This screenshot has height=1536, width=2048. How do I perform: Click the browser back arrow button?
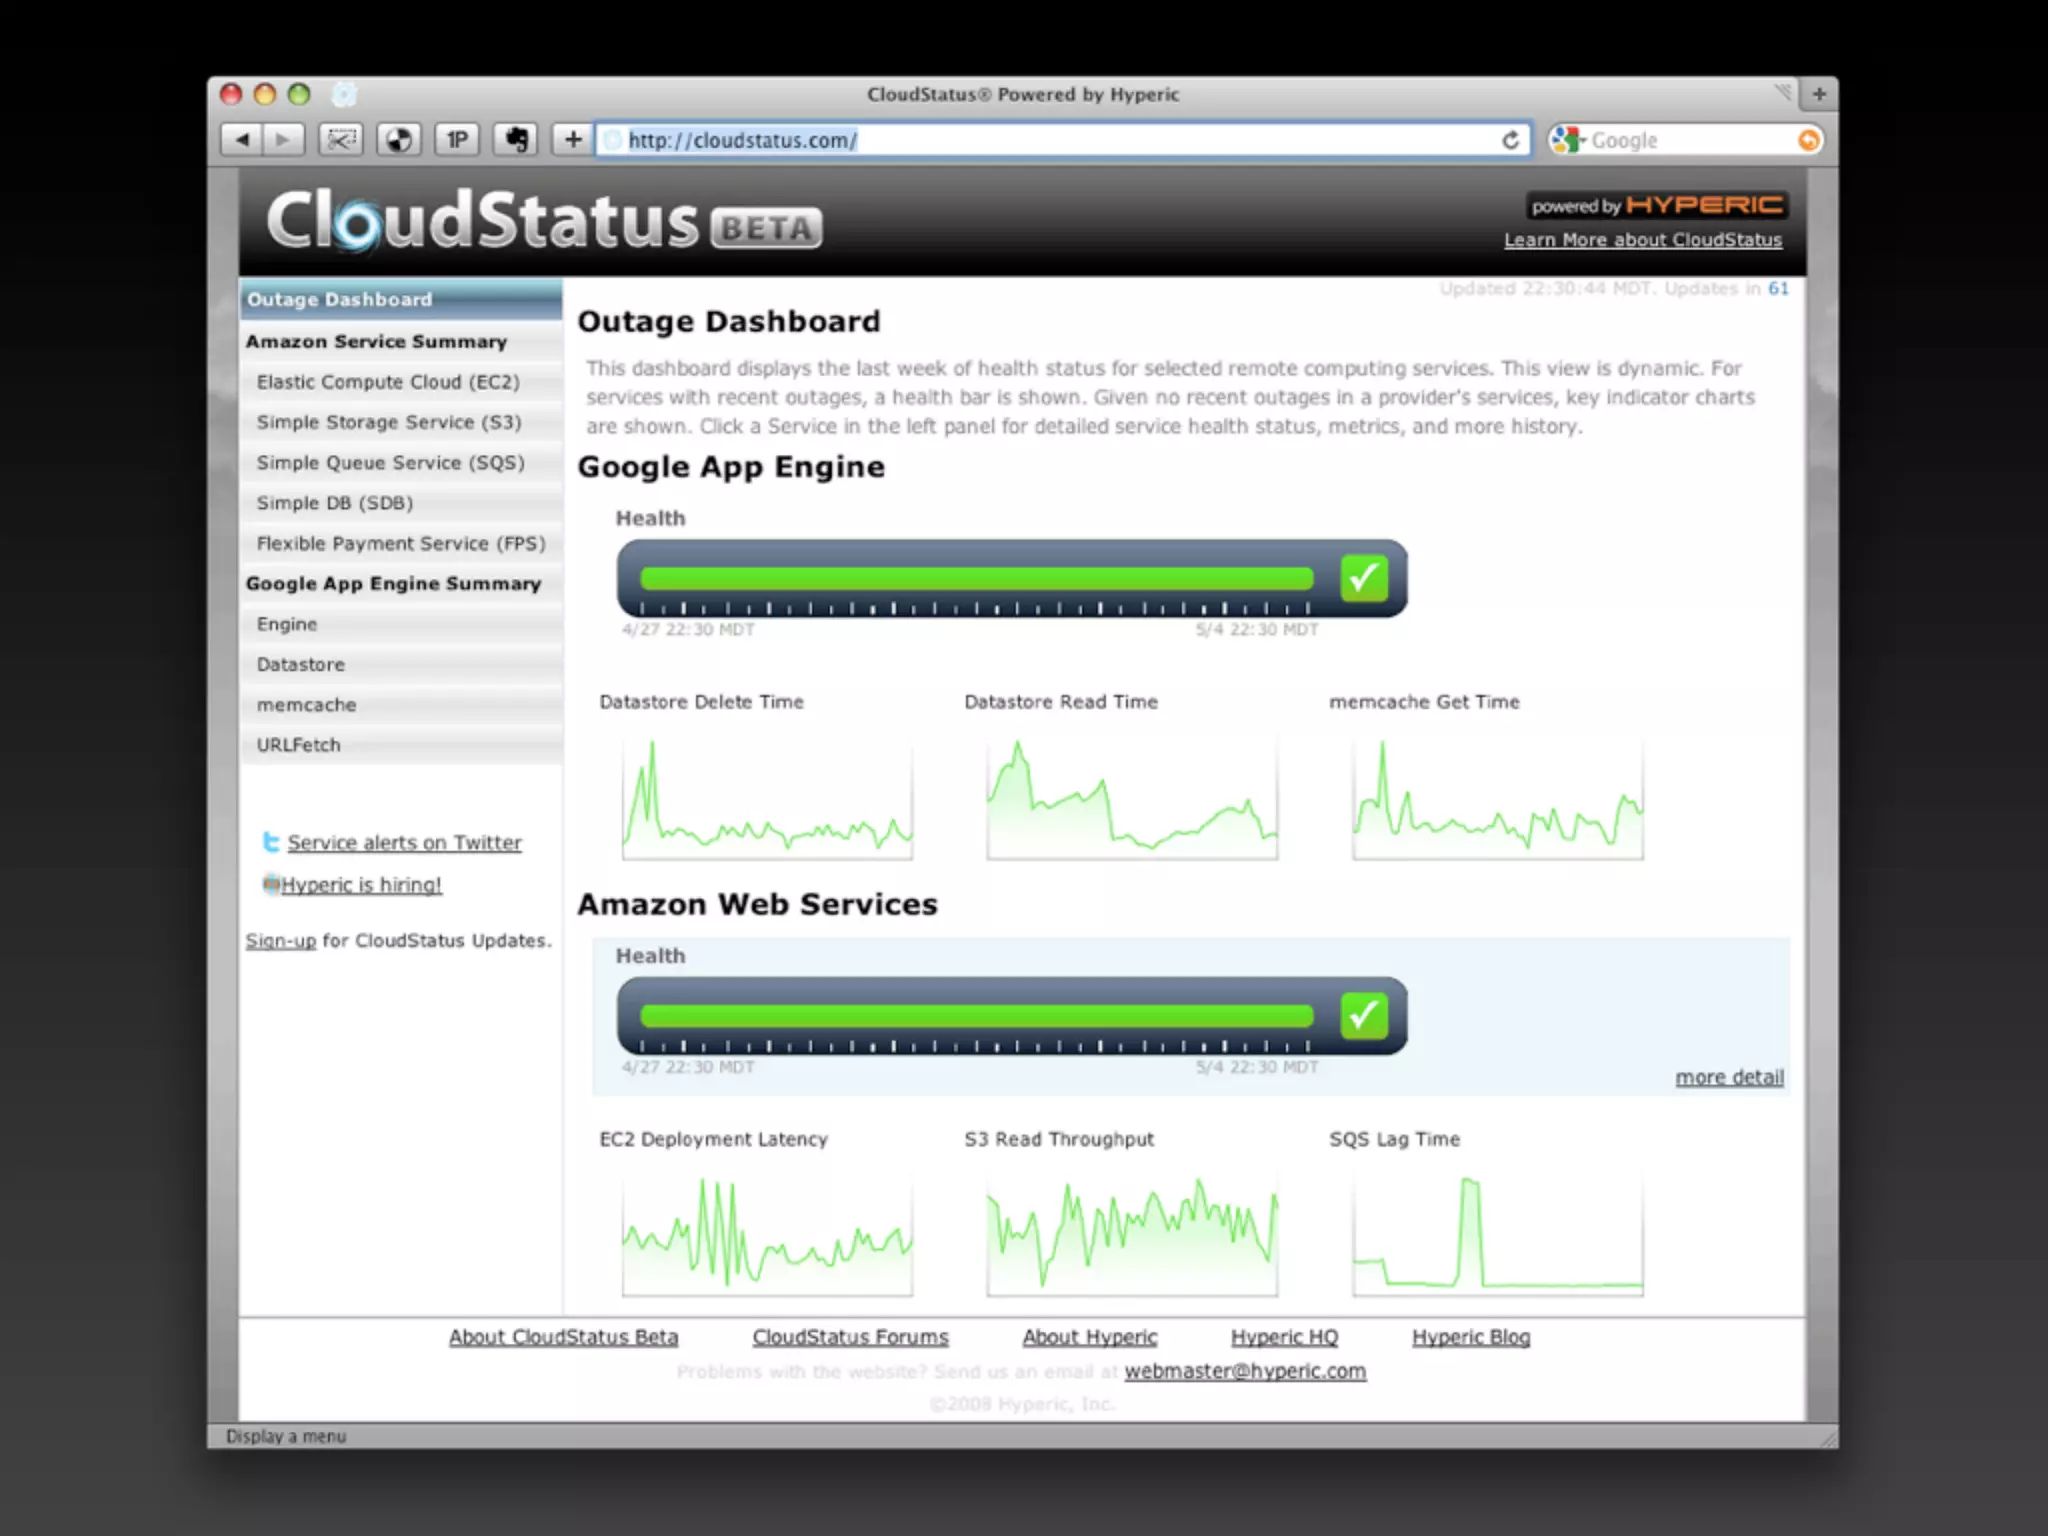[x=242, y=140]
